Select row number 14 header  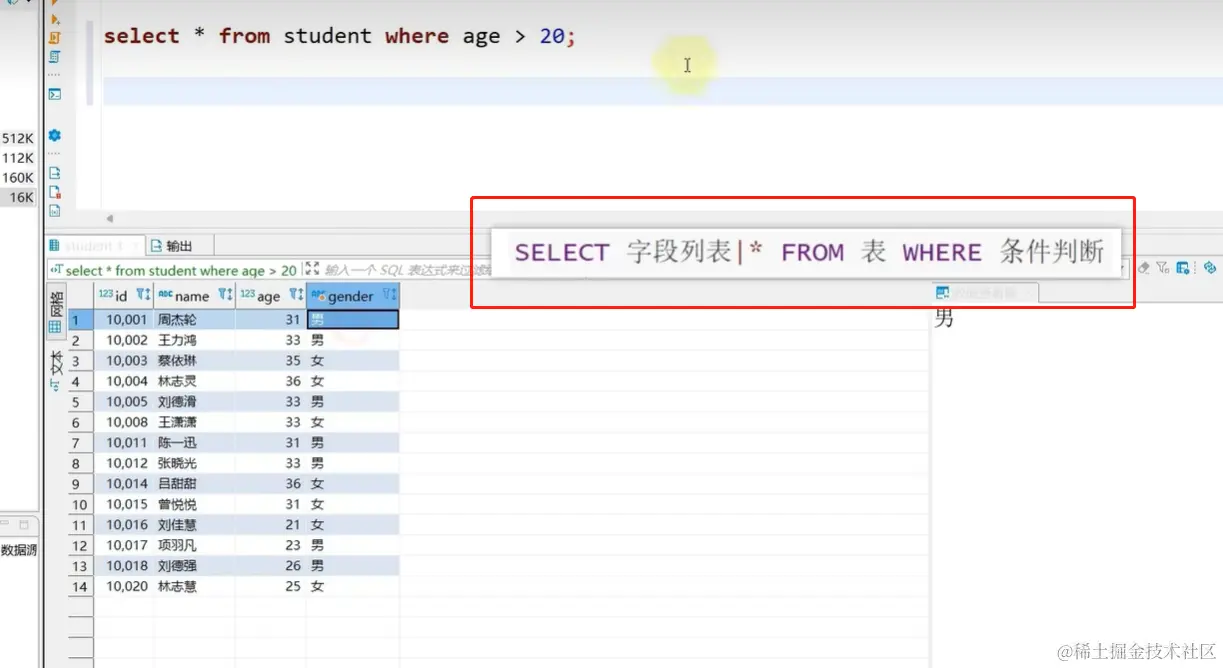click(80, 586)
